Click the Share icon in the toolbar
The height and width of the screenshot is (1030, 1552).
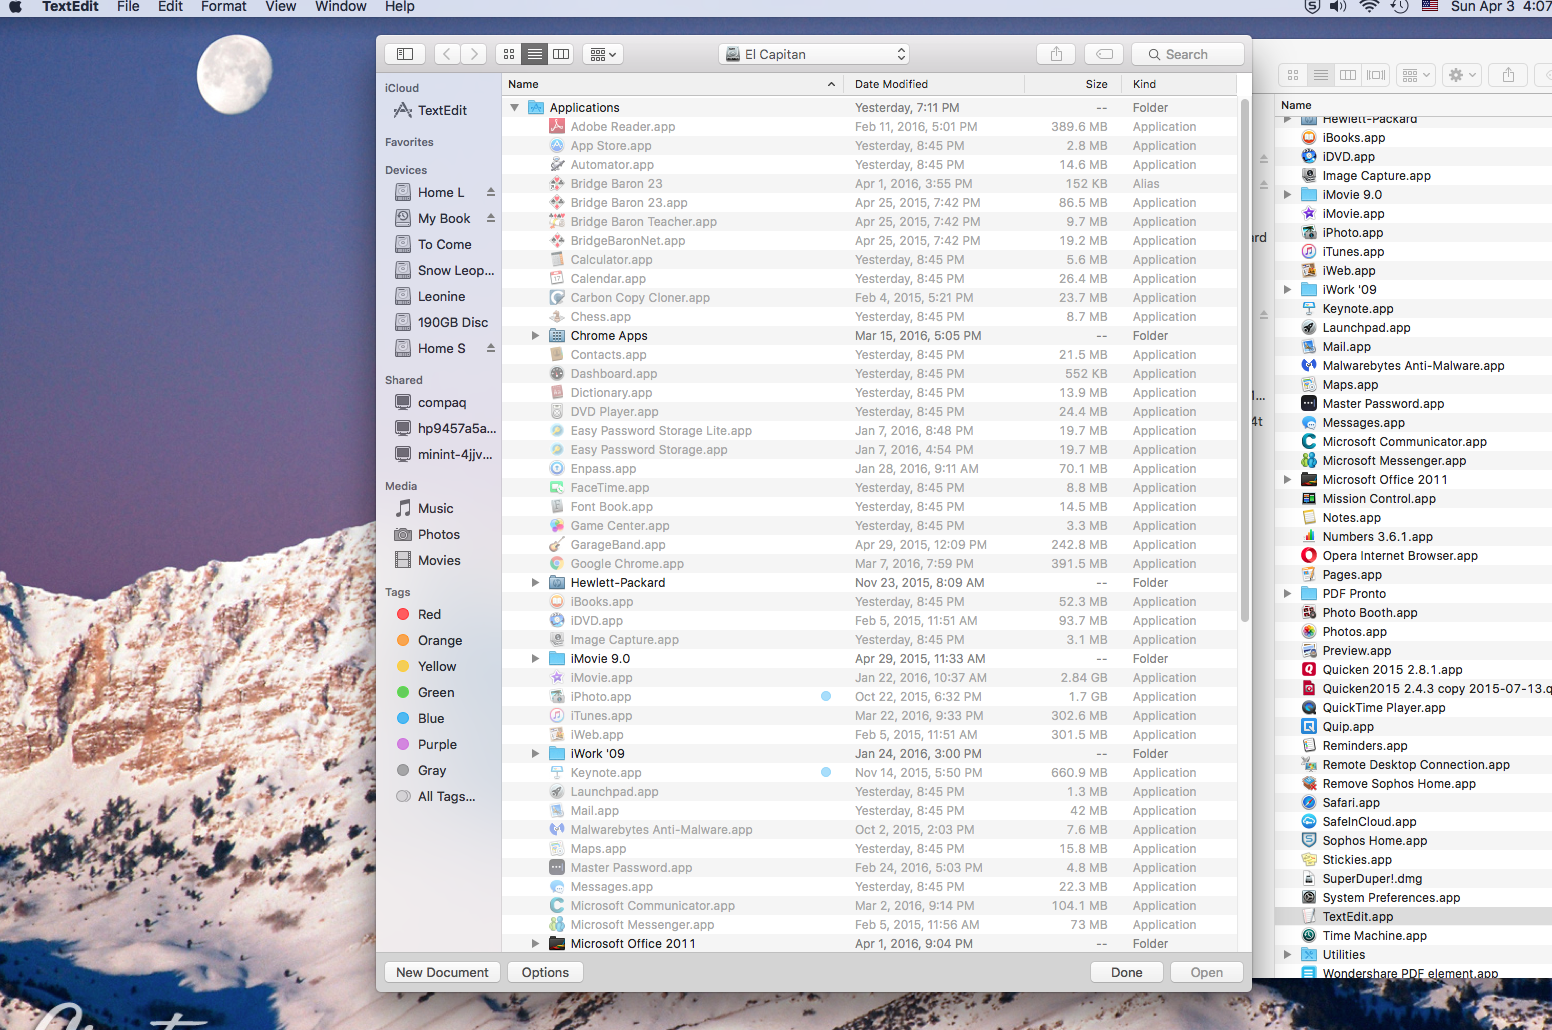(1056, 53)
